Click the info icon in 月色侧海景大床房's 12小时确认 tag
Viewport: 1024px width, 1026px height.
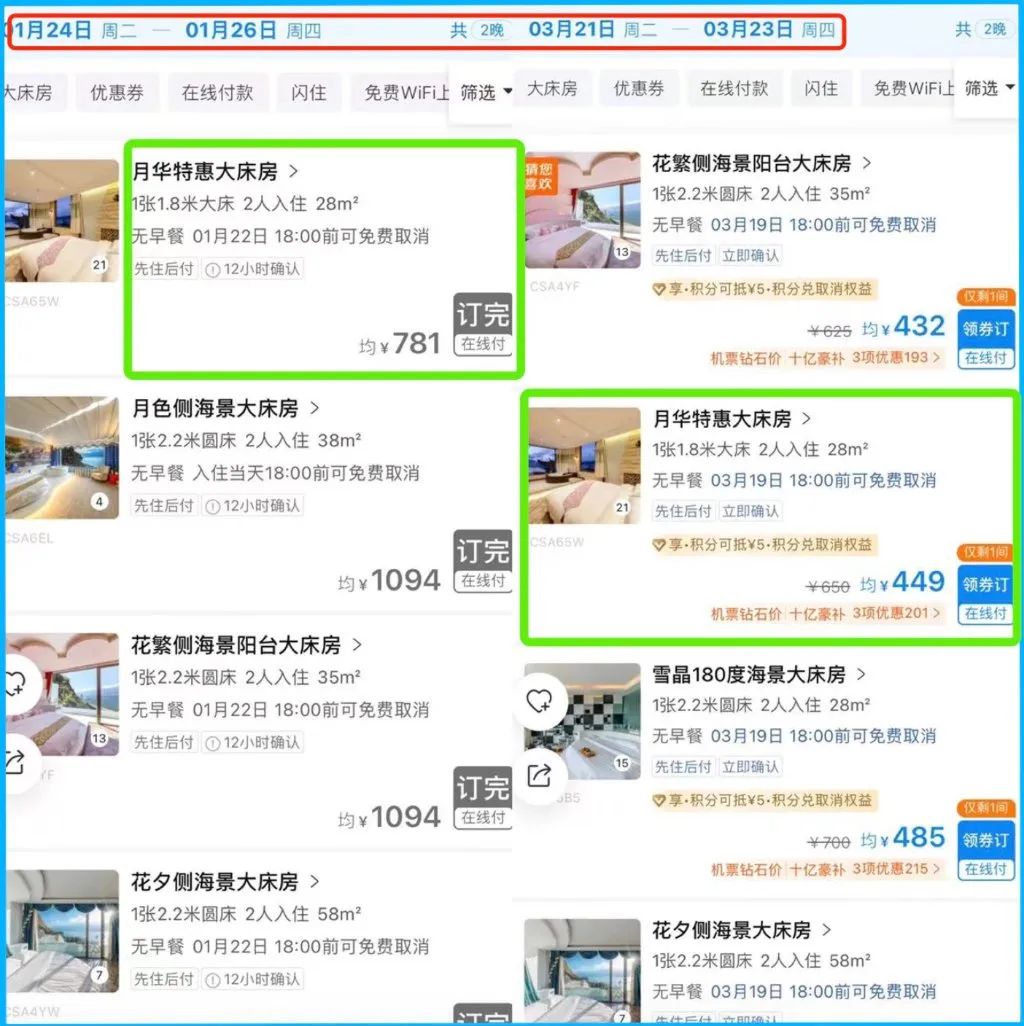212,506
